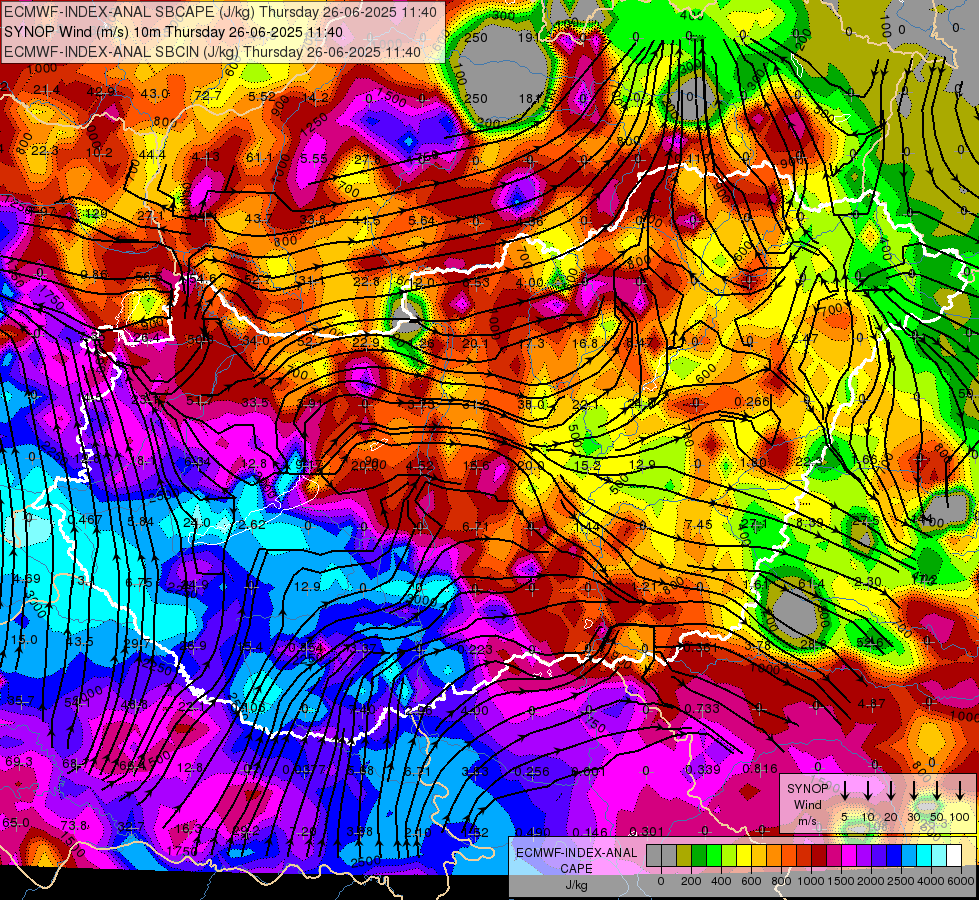Image resolution: width=979 pixels, height=900 pixels.
Task: Click the 0.266 CIN value on map
Action: pyautogui.click(x=752, y=401)
